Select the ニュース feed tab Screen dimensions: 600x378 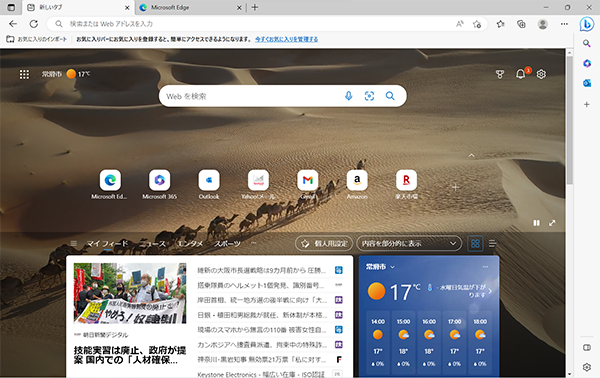[x=152, y=244]
